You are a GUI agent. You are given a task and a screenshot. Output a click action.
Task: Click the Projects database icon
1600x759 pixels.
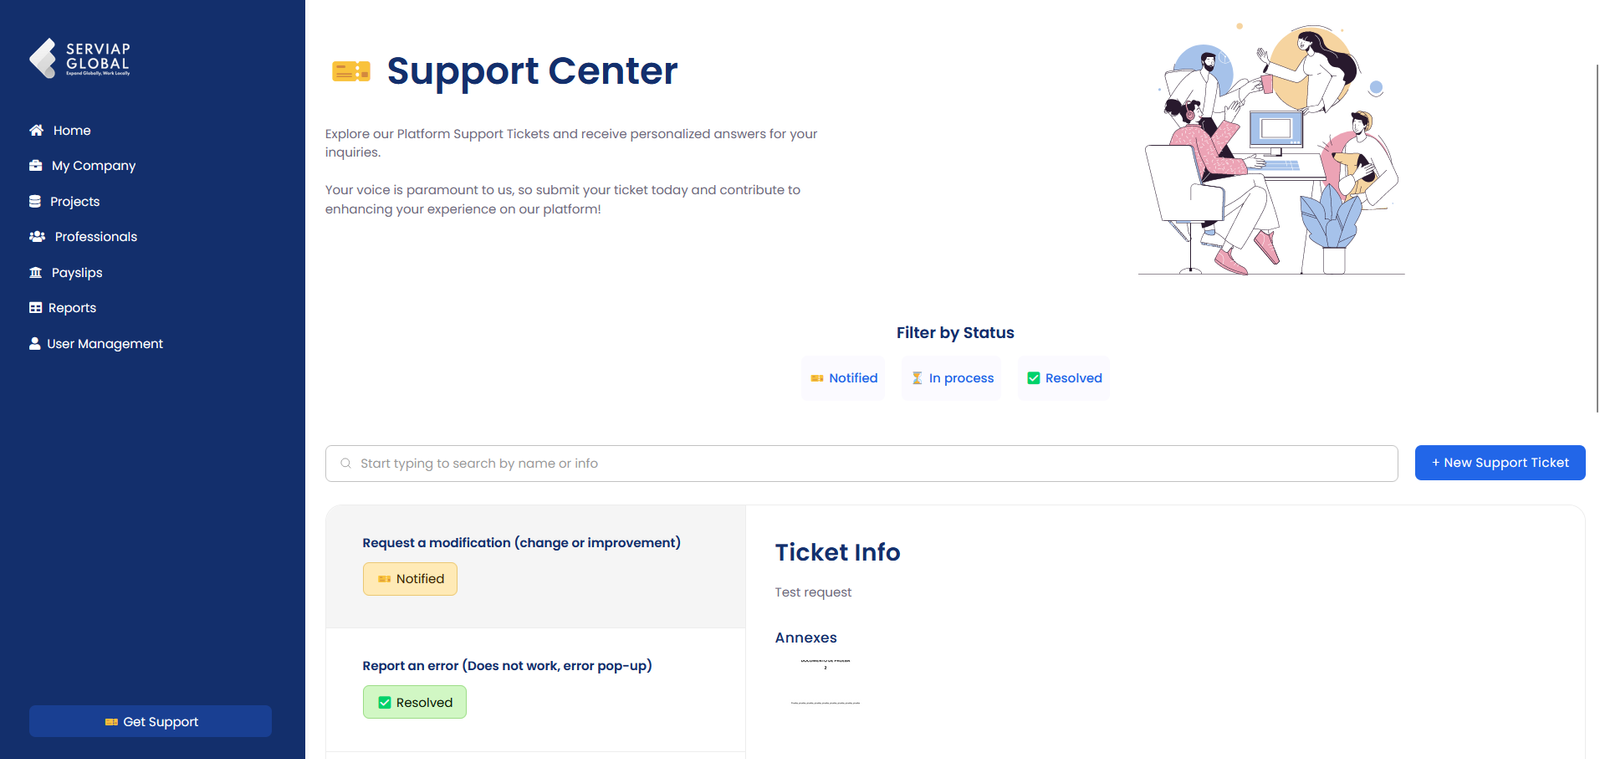[35, 202]
